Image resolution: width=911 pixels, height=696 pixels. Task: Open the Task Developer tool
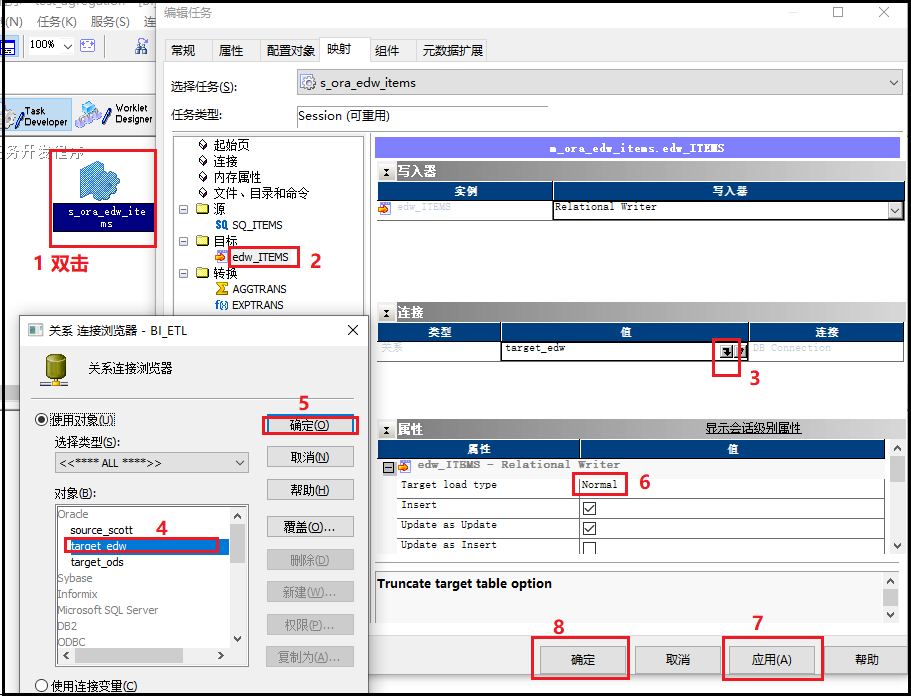click(36, 116)
